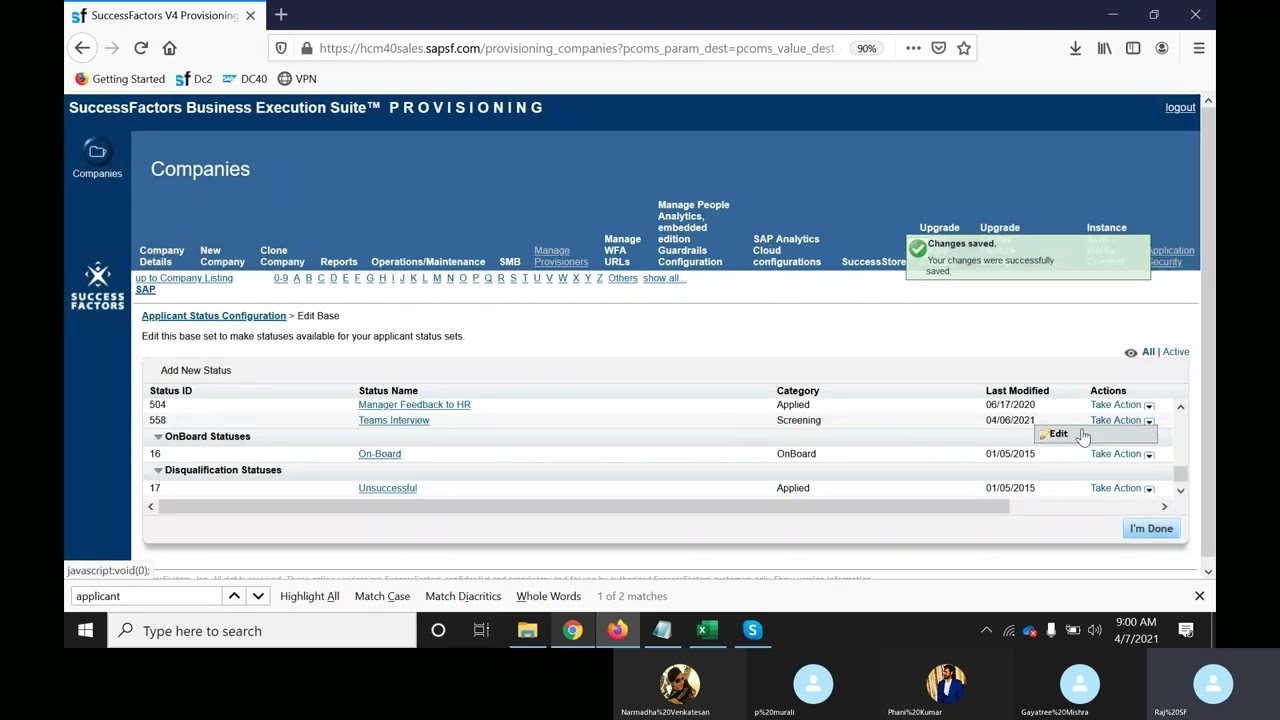Open the Getting Started bookmark
Image resolution: width=1280 pixels, height=720 pixels.
tap(120, 79)
